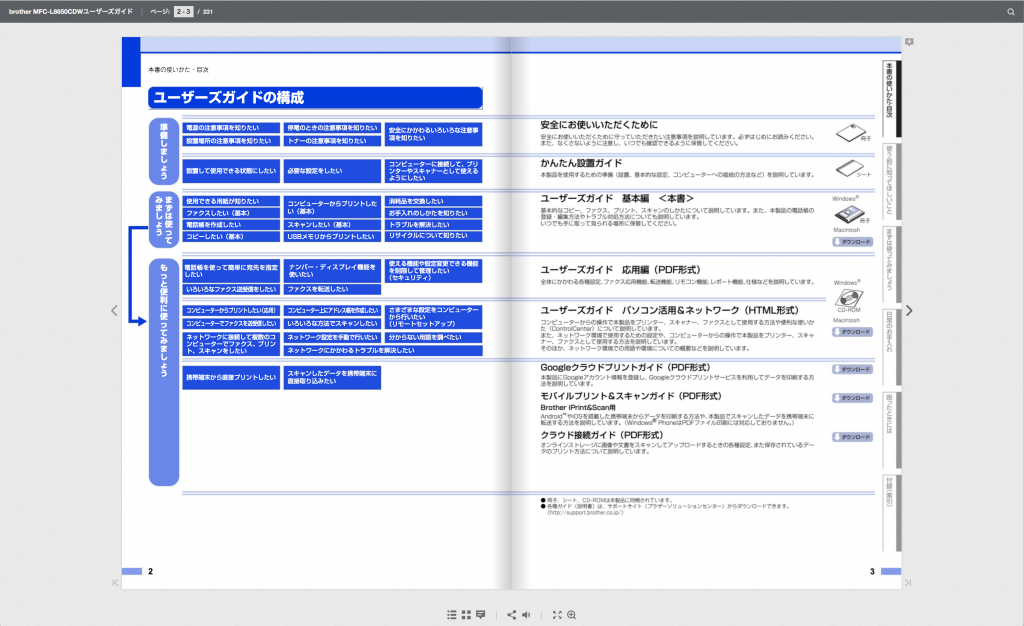Click the 消耗品を交換したい box
Image resolution: width=1024 pixels, height=626 pixels.
(x=434, y=202)
